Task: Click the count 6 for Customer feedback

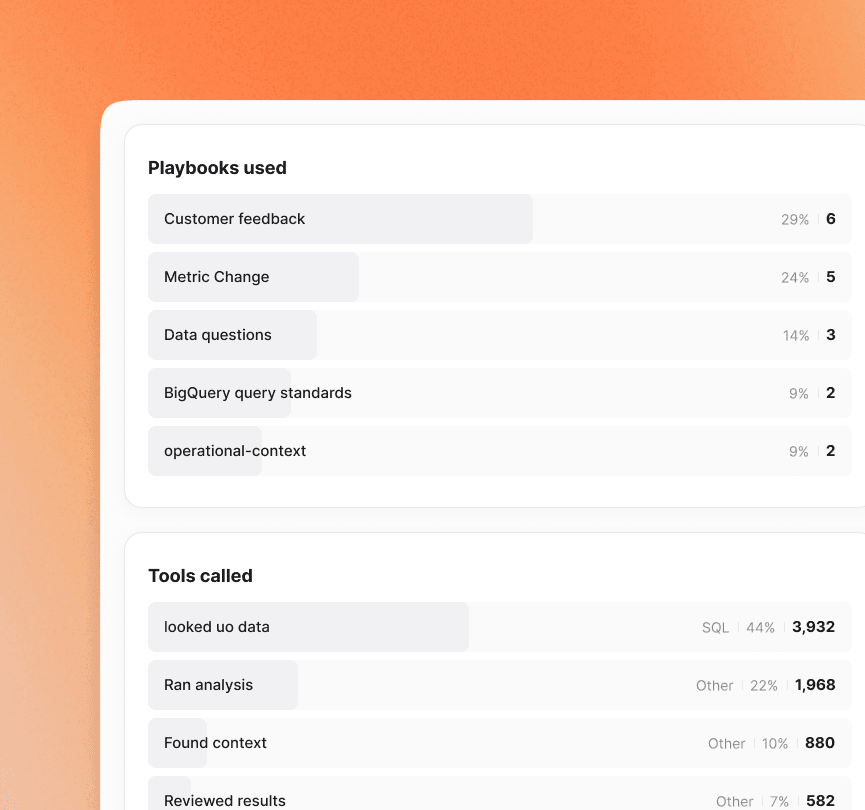Action: [x=830, y=219]
